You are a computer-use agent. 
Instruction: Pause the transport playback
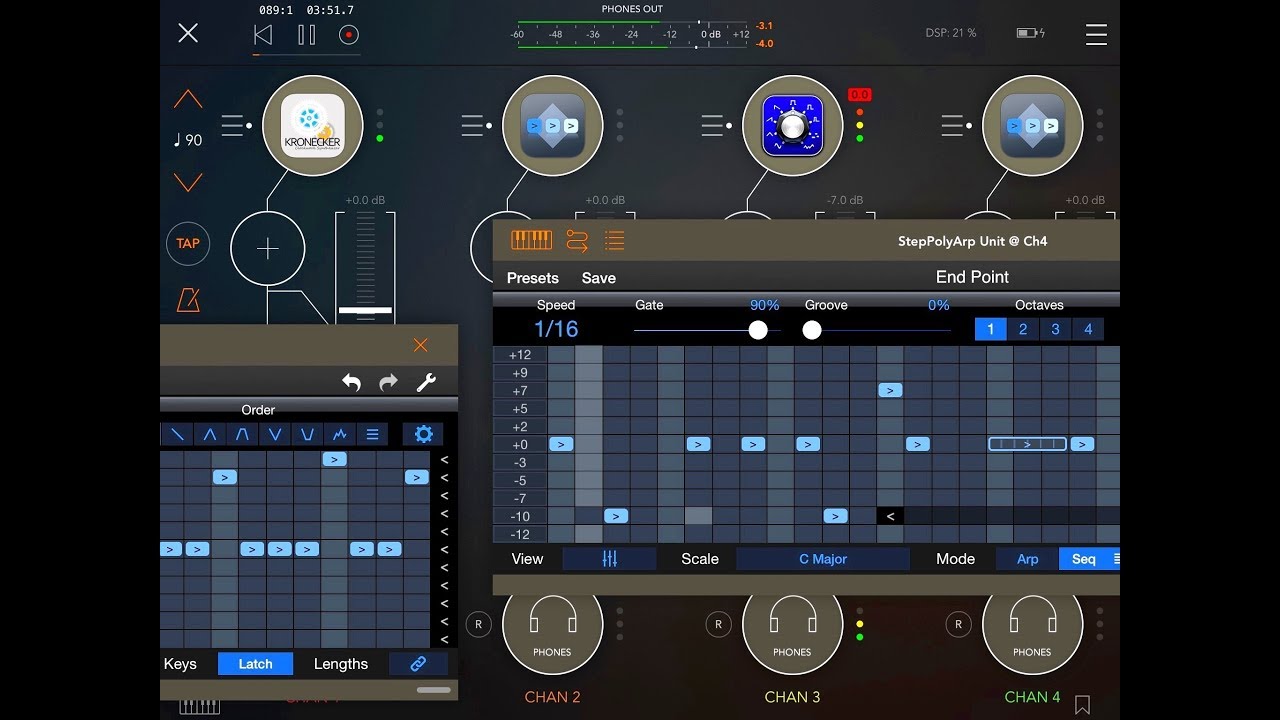point(306,35)
